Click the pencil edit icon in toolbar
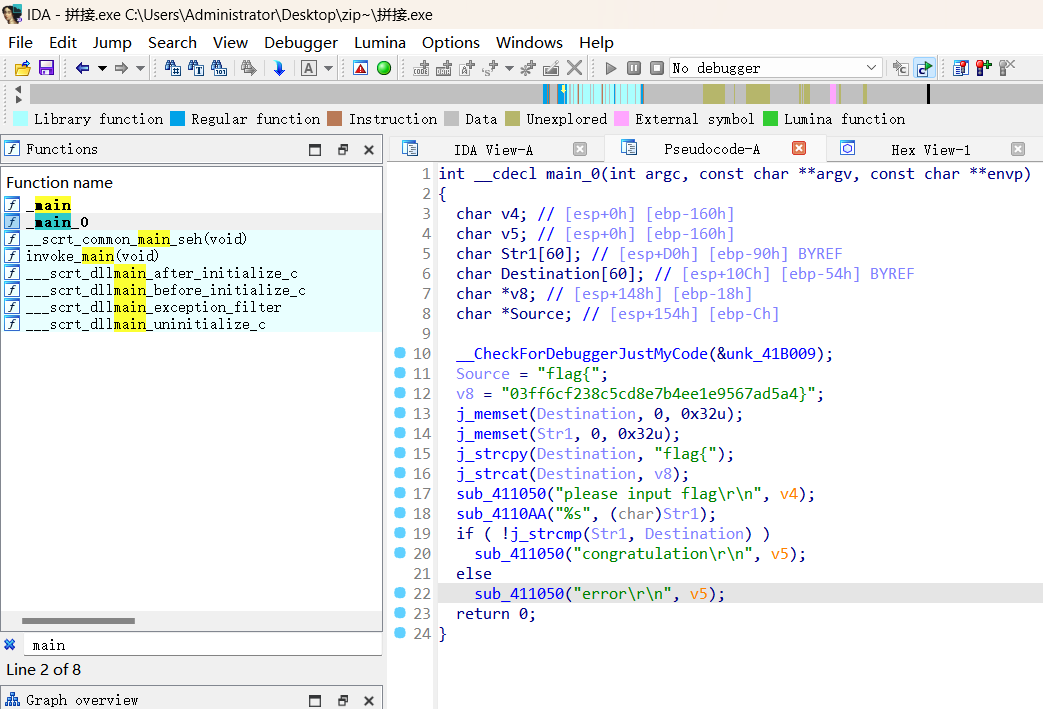Image resolution: width=1043 pixels, height=709 pixels. [x=551, y=68]
